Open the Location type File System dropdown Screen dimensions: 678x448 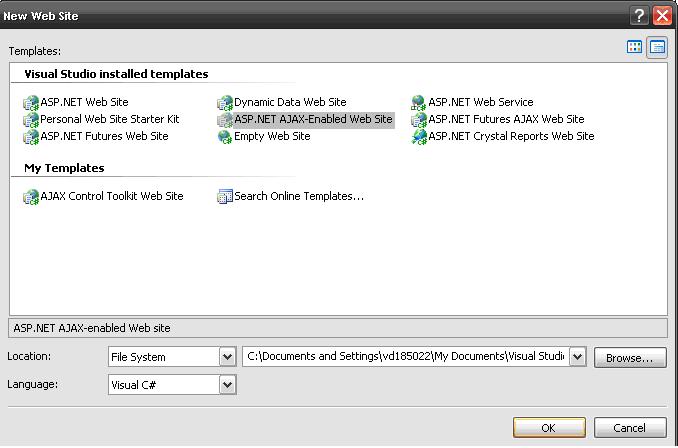(x=172, y=357)
